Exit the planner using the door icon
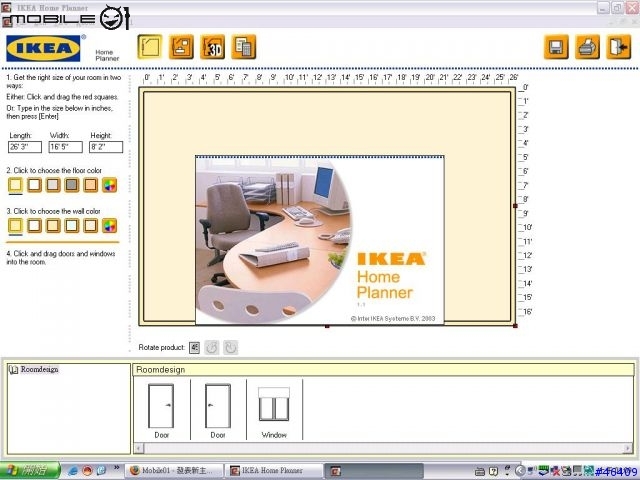Screen dimensions: 640x480 click(x=619, y=47)
